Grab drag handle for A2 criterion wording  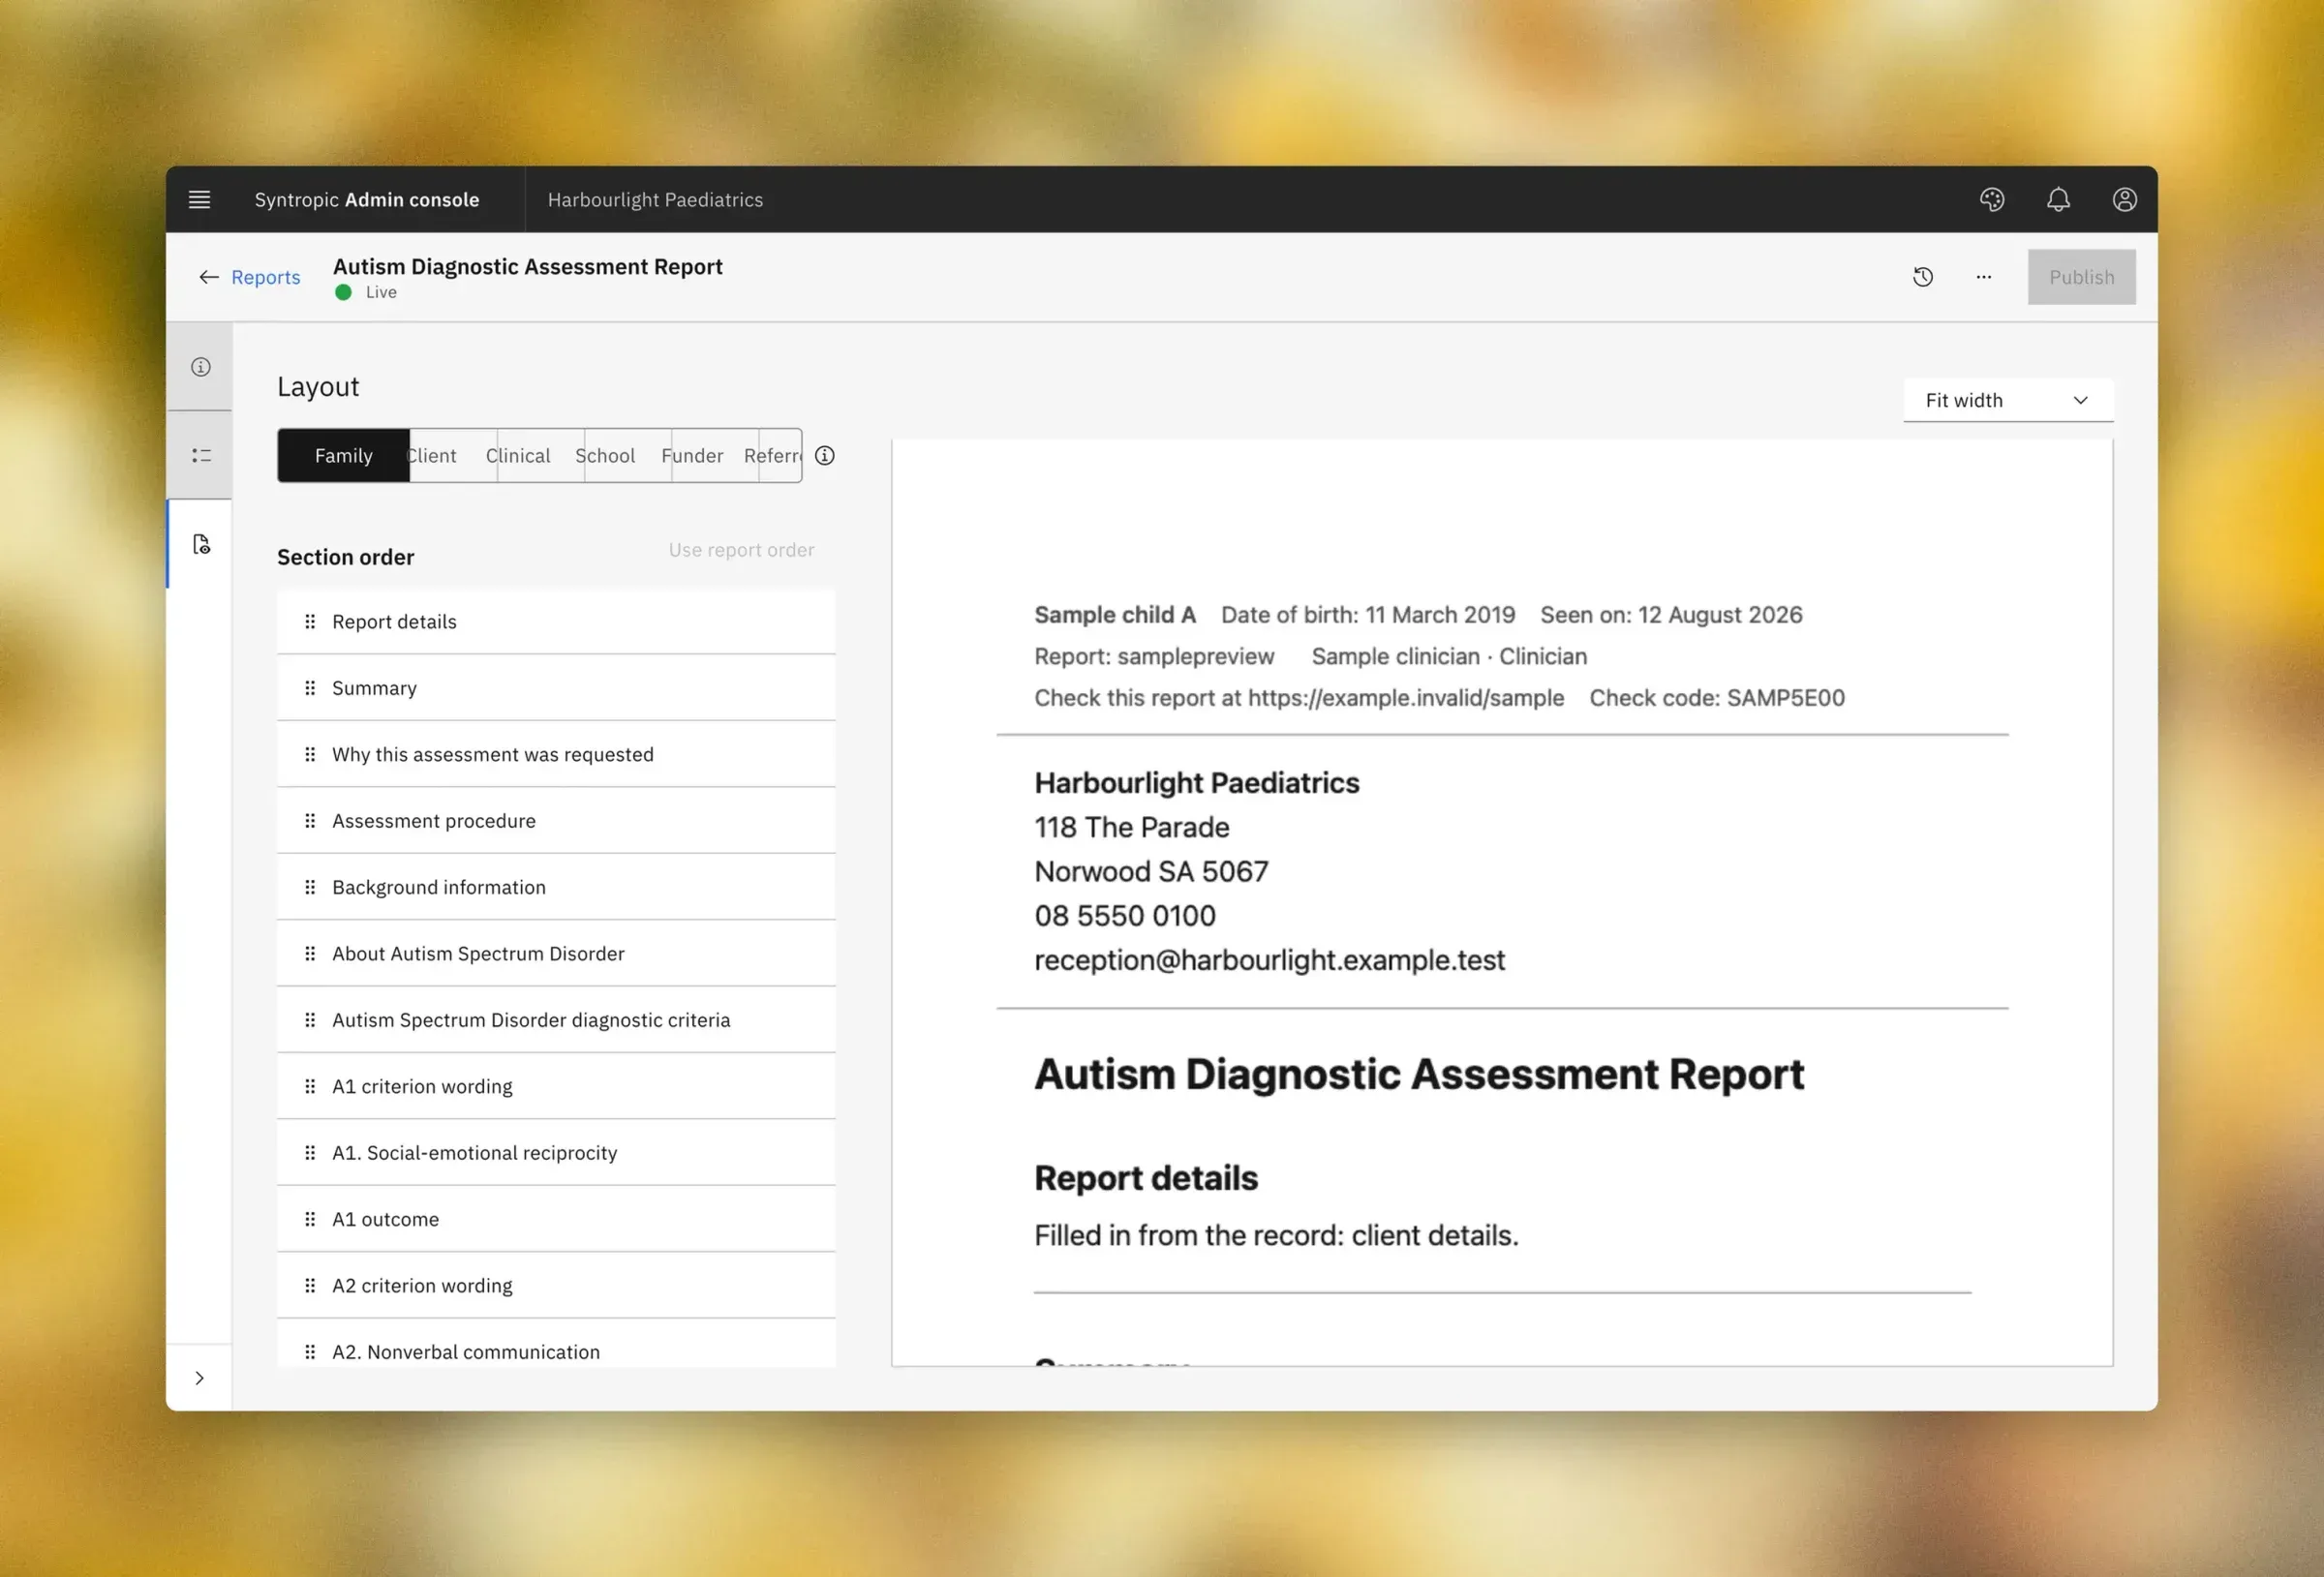coord(310,1285)
